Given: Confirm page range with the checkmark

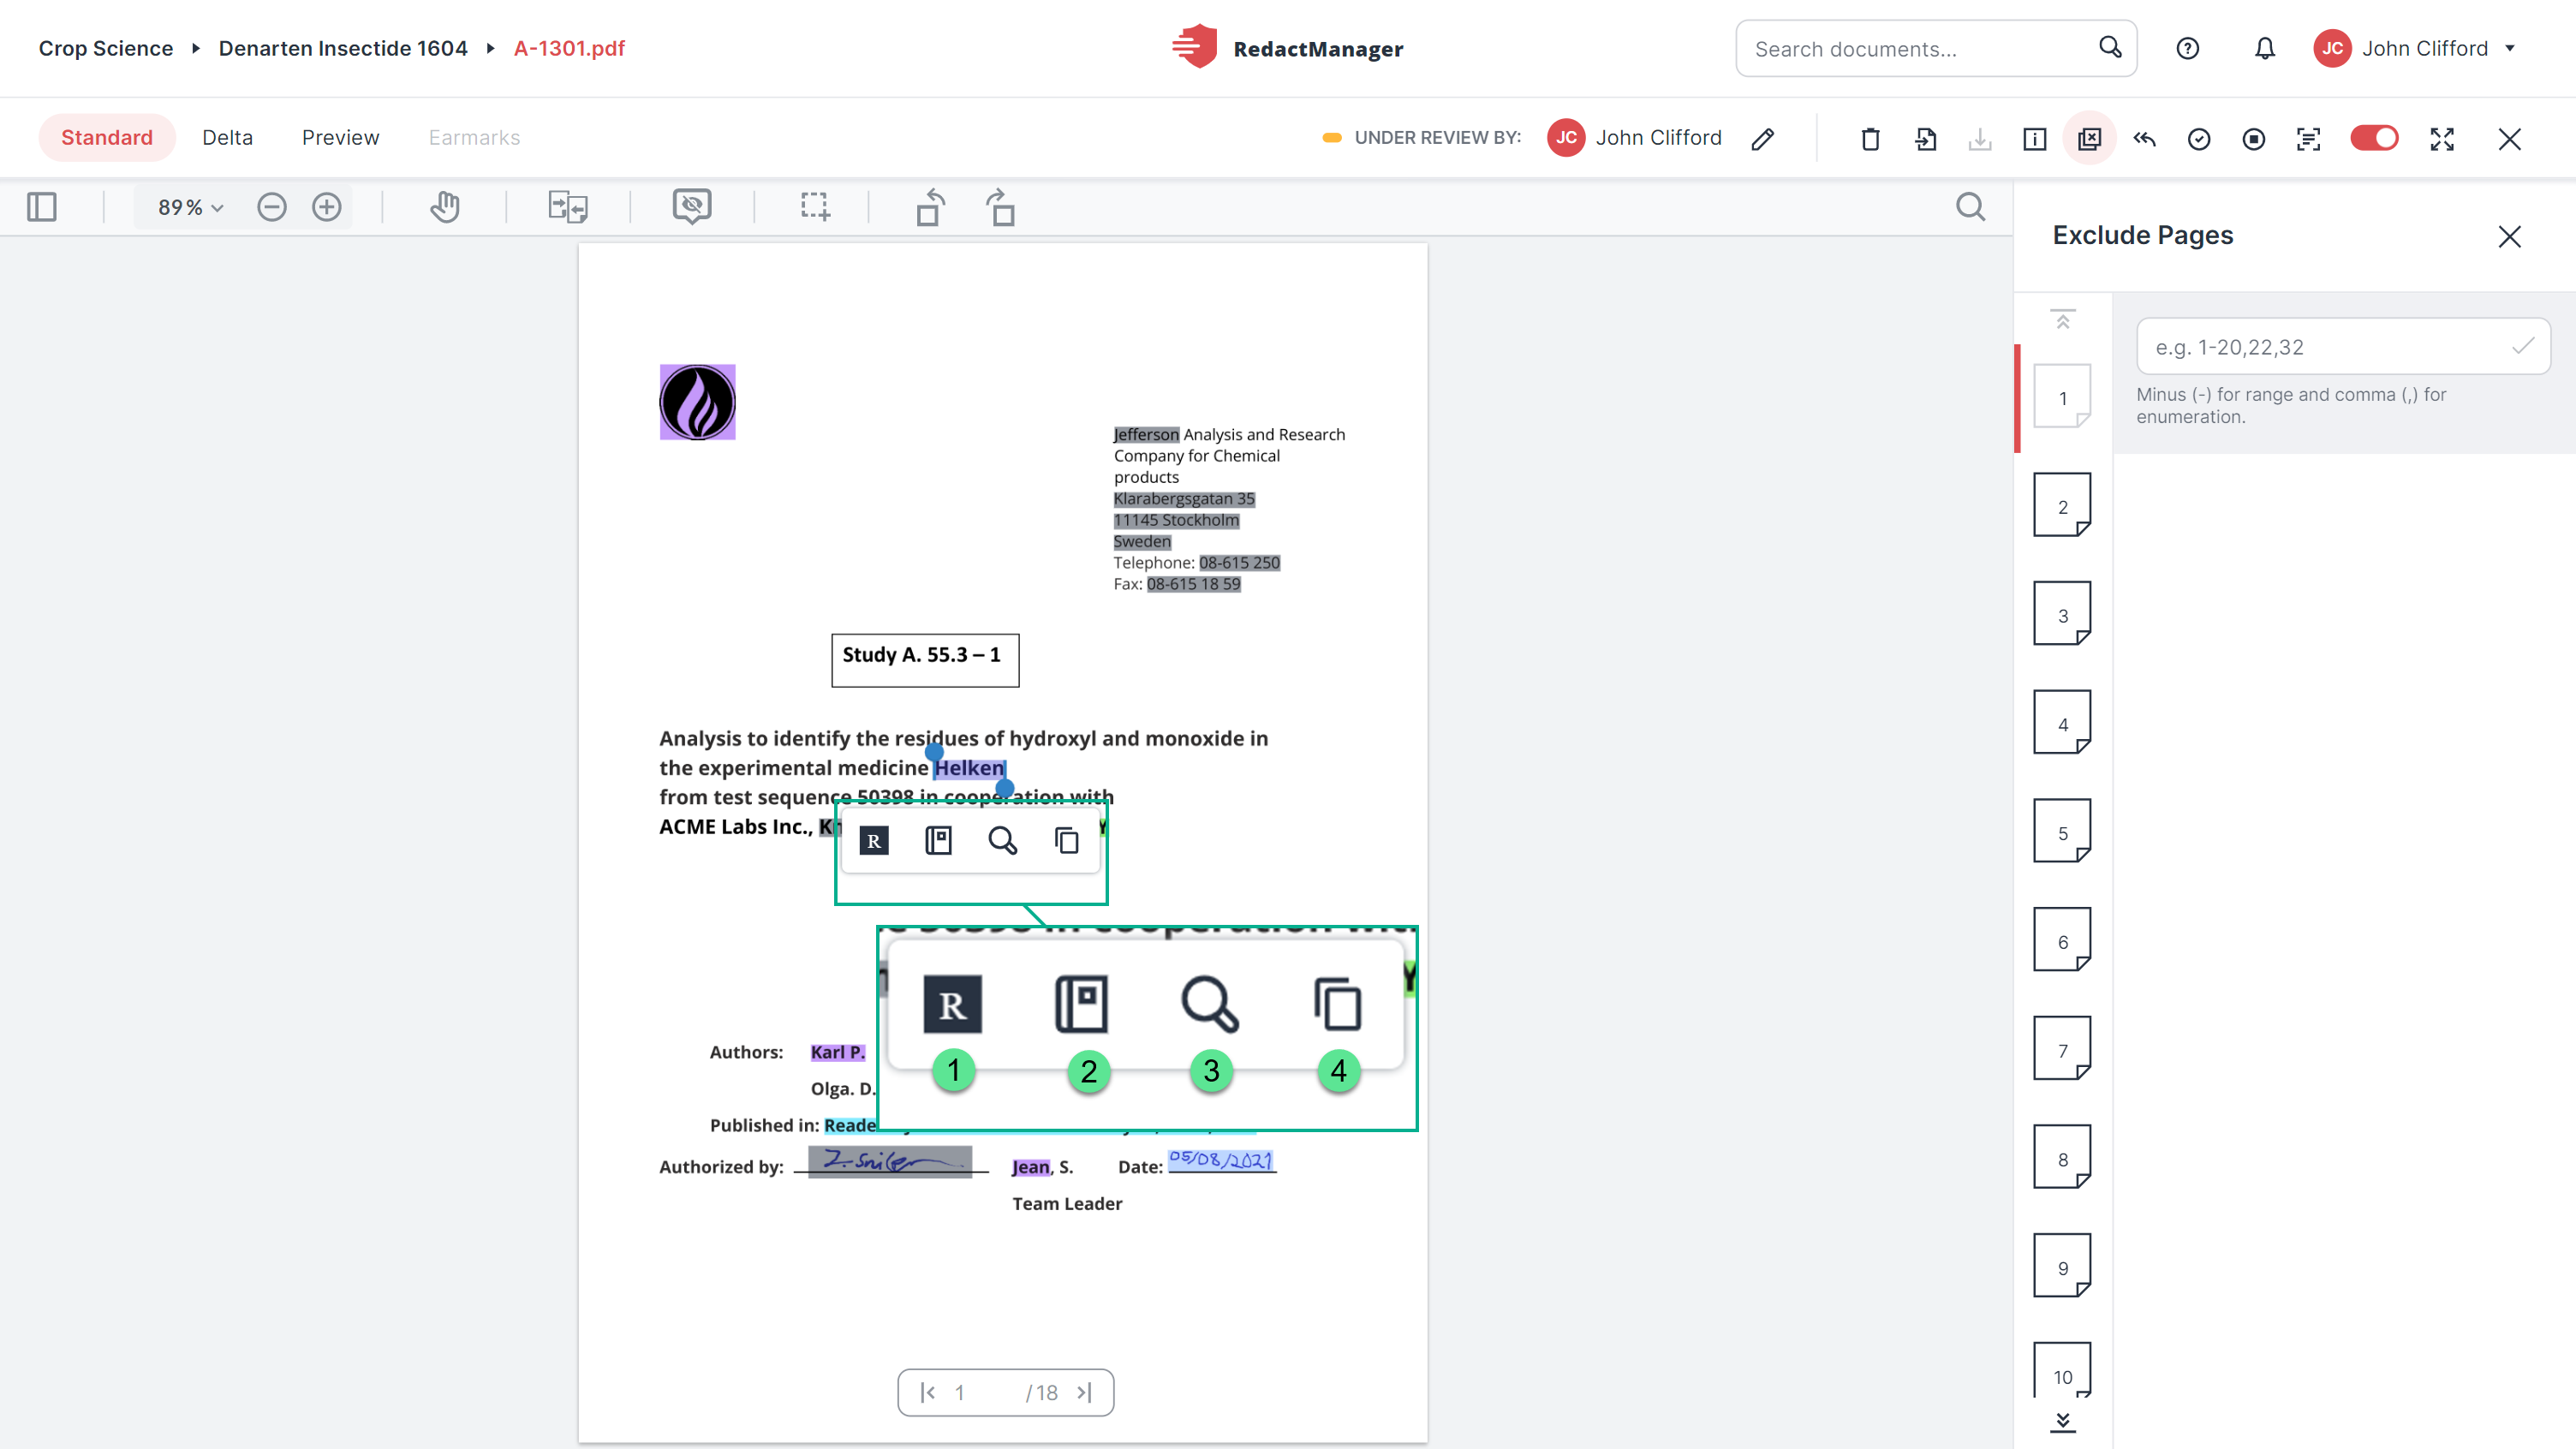Looking at the screenshot, I should [x=2522, y=346].
